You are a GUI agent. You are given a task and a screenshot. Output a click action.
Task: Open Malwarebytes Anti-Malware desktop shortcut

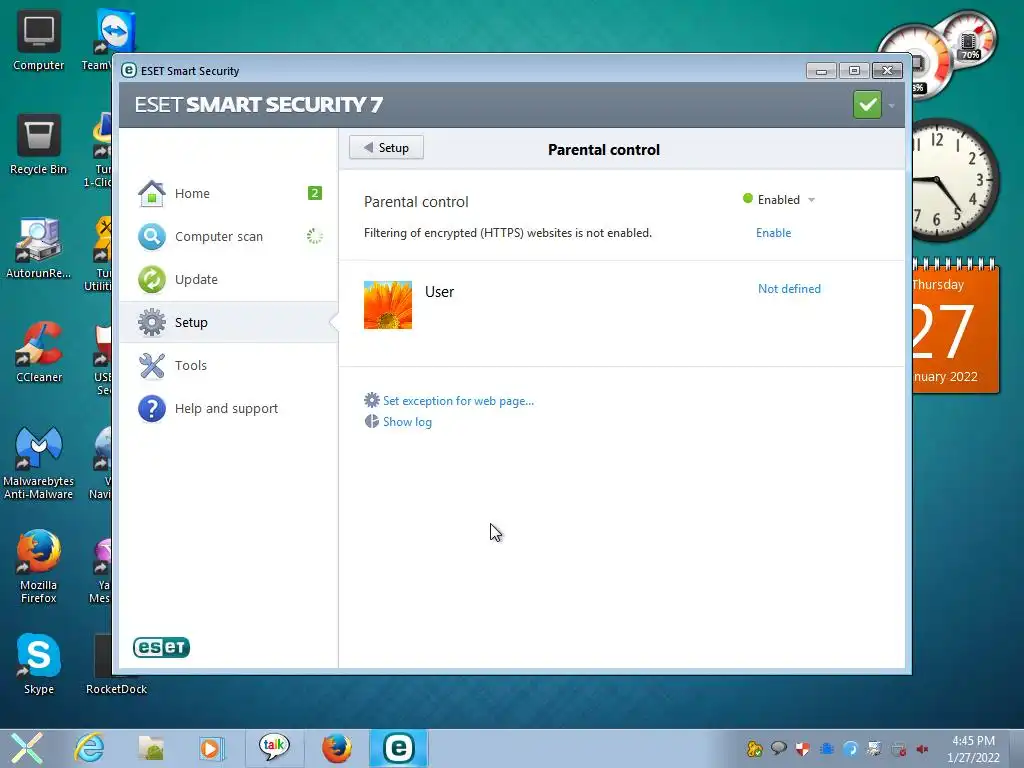39,462
